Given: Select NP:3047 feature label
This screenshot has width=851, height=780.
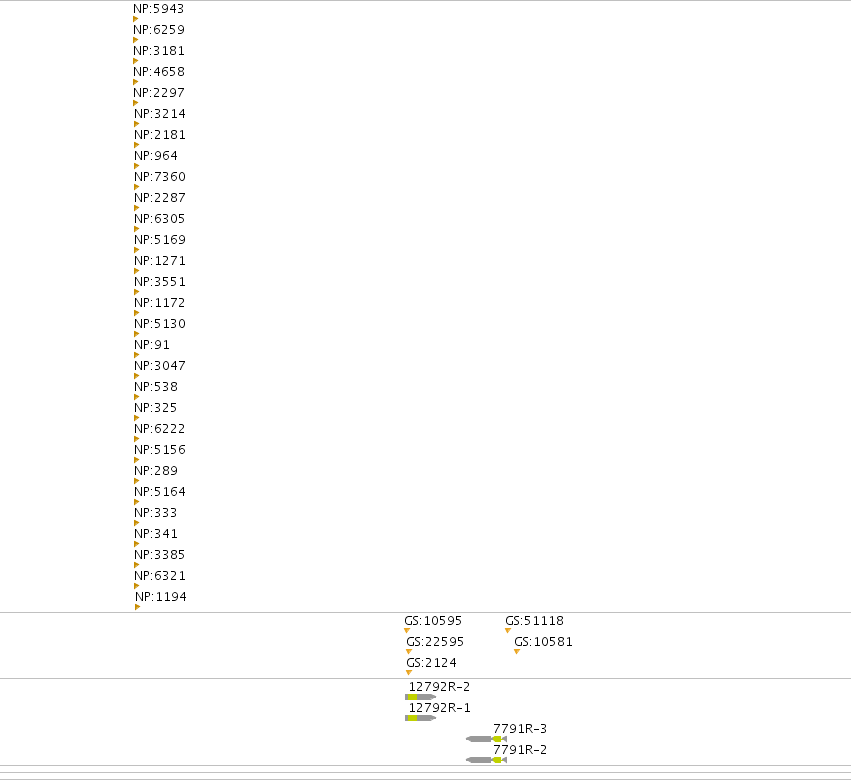Looking at the screenshot, I should tap(160, 366).
